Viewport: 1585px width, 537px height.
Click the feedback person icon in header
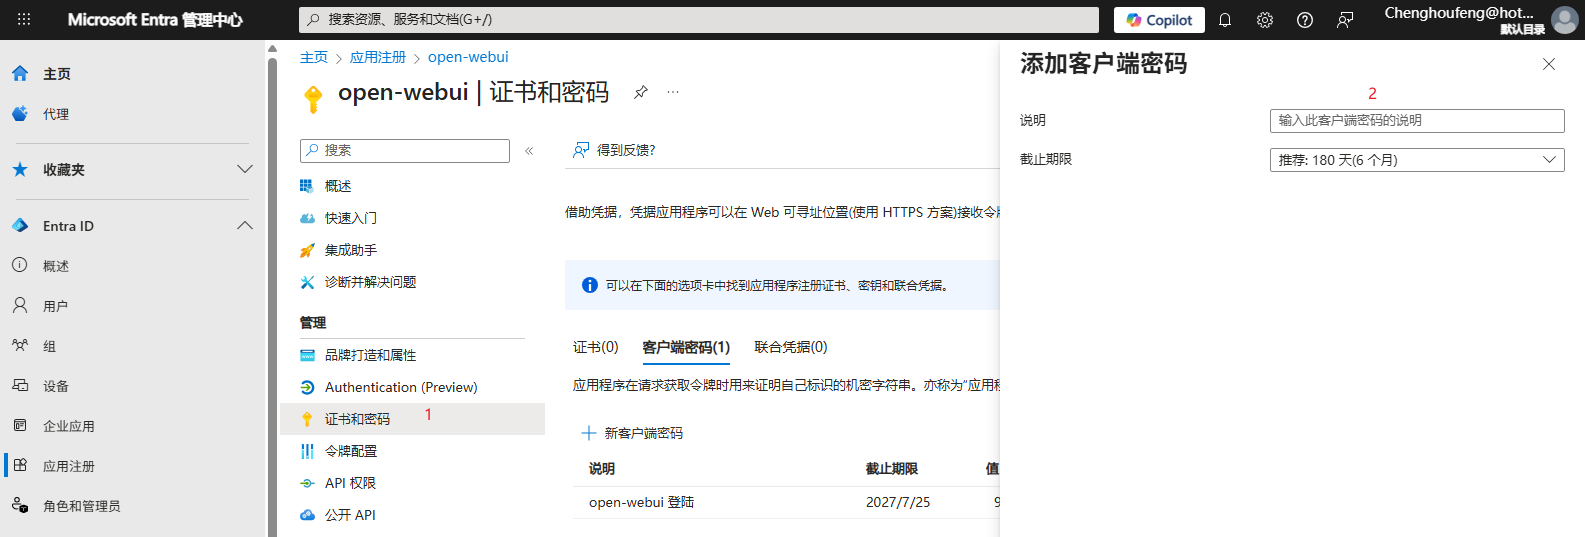[1345, 20]
